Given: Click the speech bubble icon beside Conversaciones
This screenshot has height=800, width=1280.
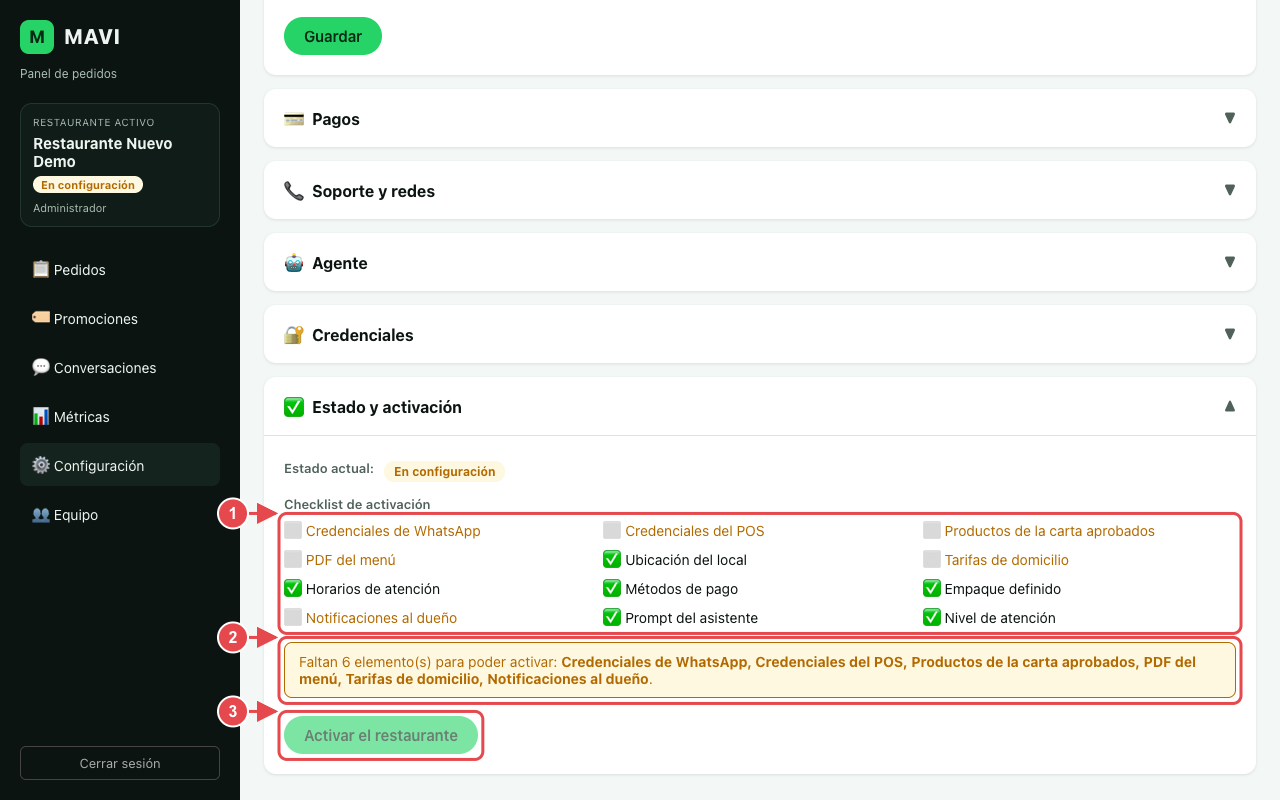Looking at the screenshot, I should tap(41, 367).
